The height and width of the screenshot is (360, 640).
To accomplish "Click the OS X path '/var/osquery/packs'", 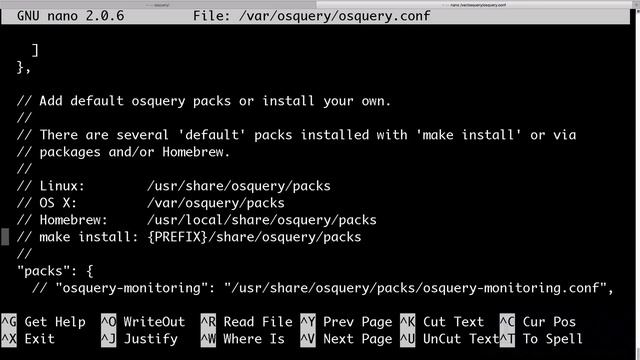I will click(x=216, y=203).
